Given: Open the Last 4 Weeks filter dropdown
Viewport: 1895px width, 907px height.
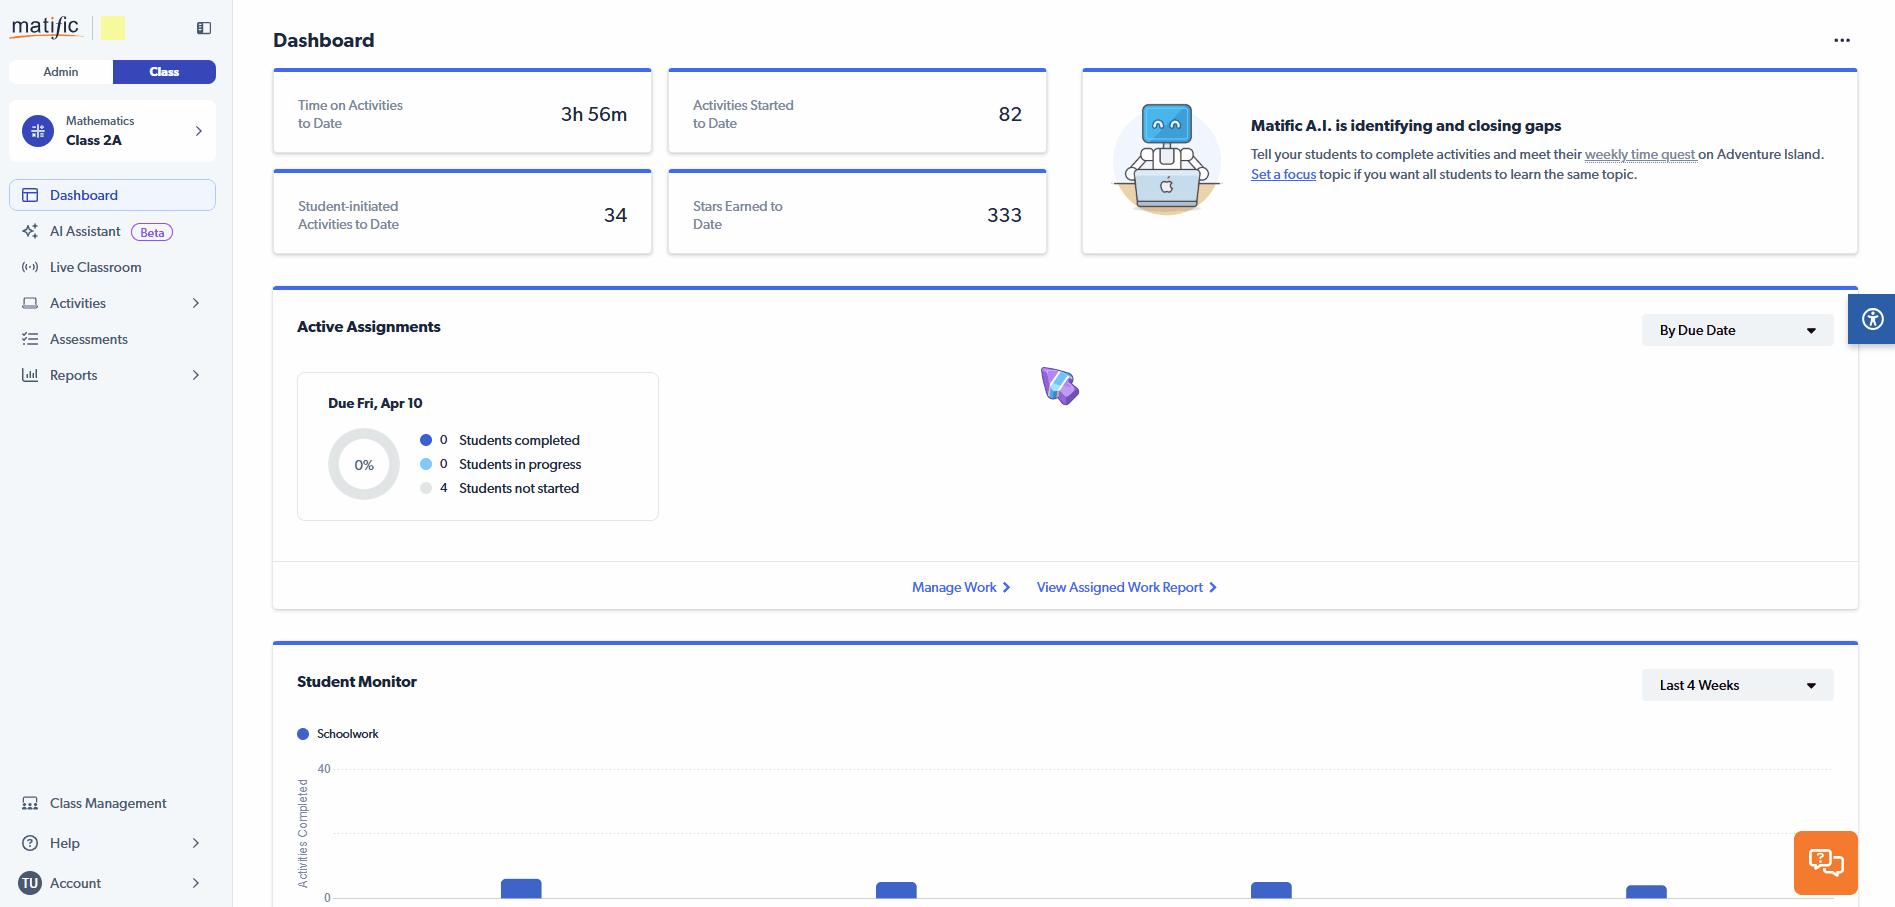Looking at the screenshot, I should [x=1737, y=685].
